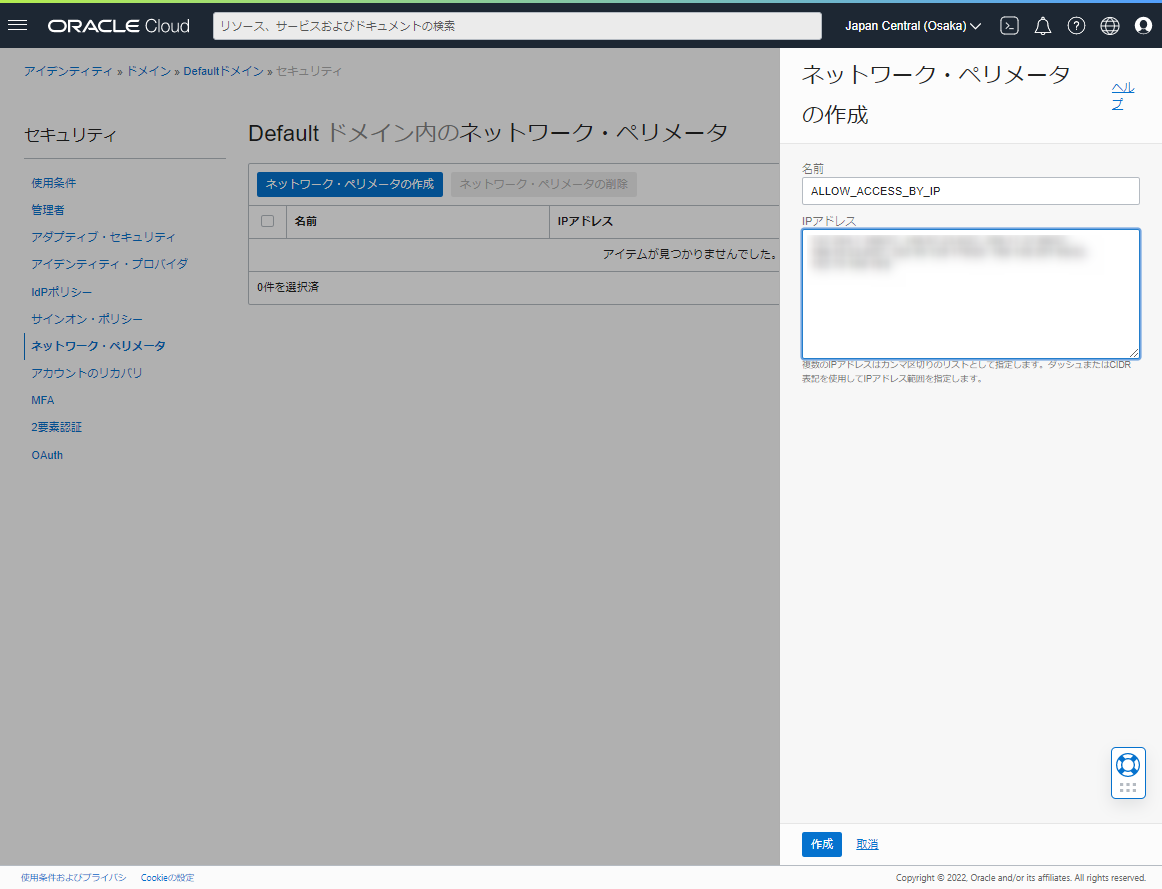This screenshot has width=1162, height=889.
Task: Select ネットワーク・ペリメータ in the sidebar
Action: pos(99,346)
